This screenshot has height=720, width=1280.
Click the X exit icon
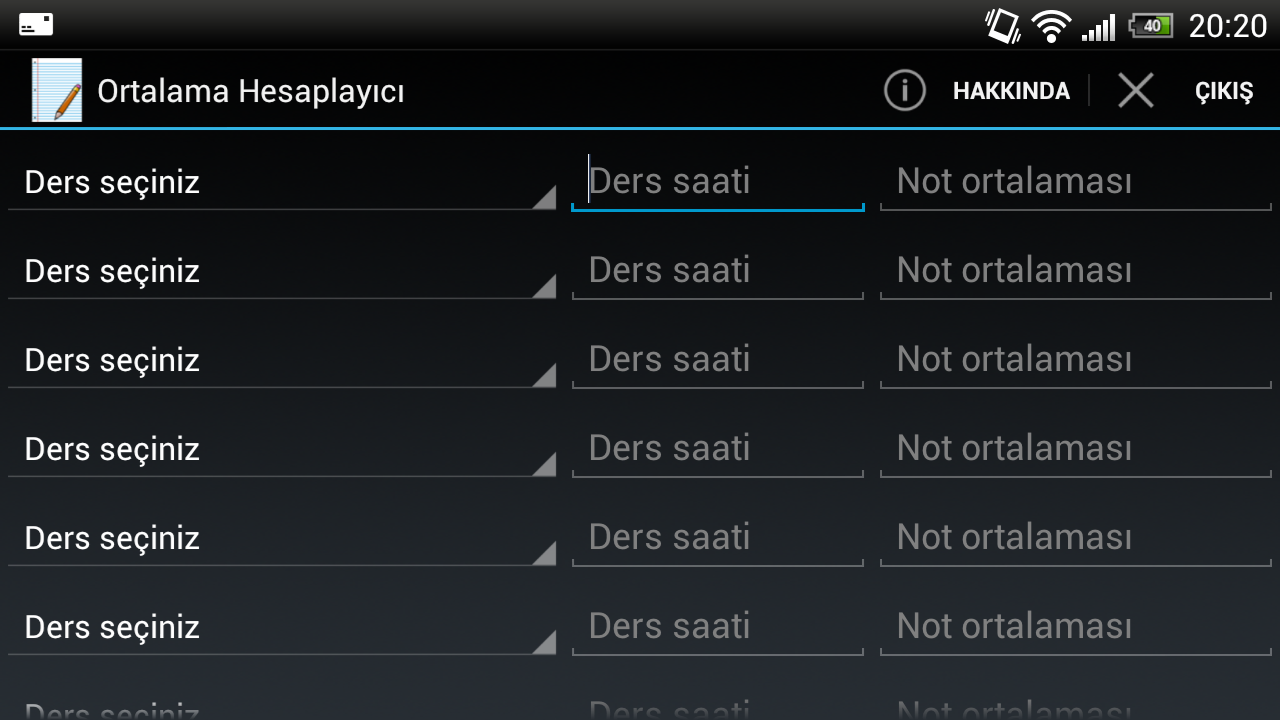pyautogui.click(x=1136, y=91)
